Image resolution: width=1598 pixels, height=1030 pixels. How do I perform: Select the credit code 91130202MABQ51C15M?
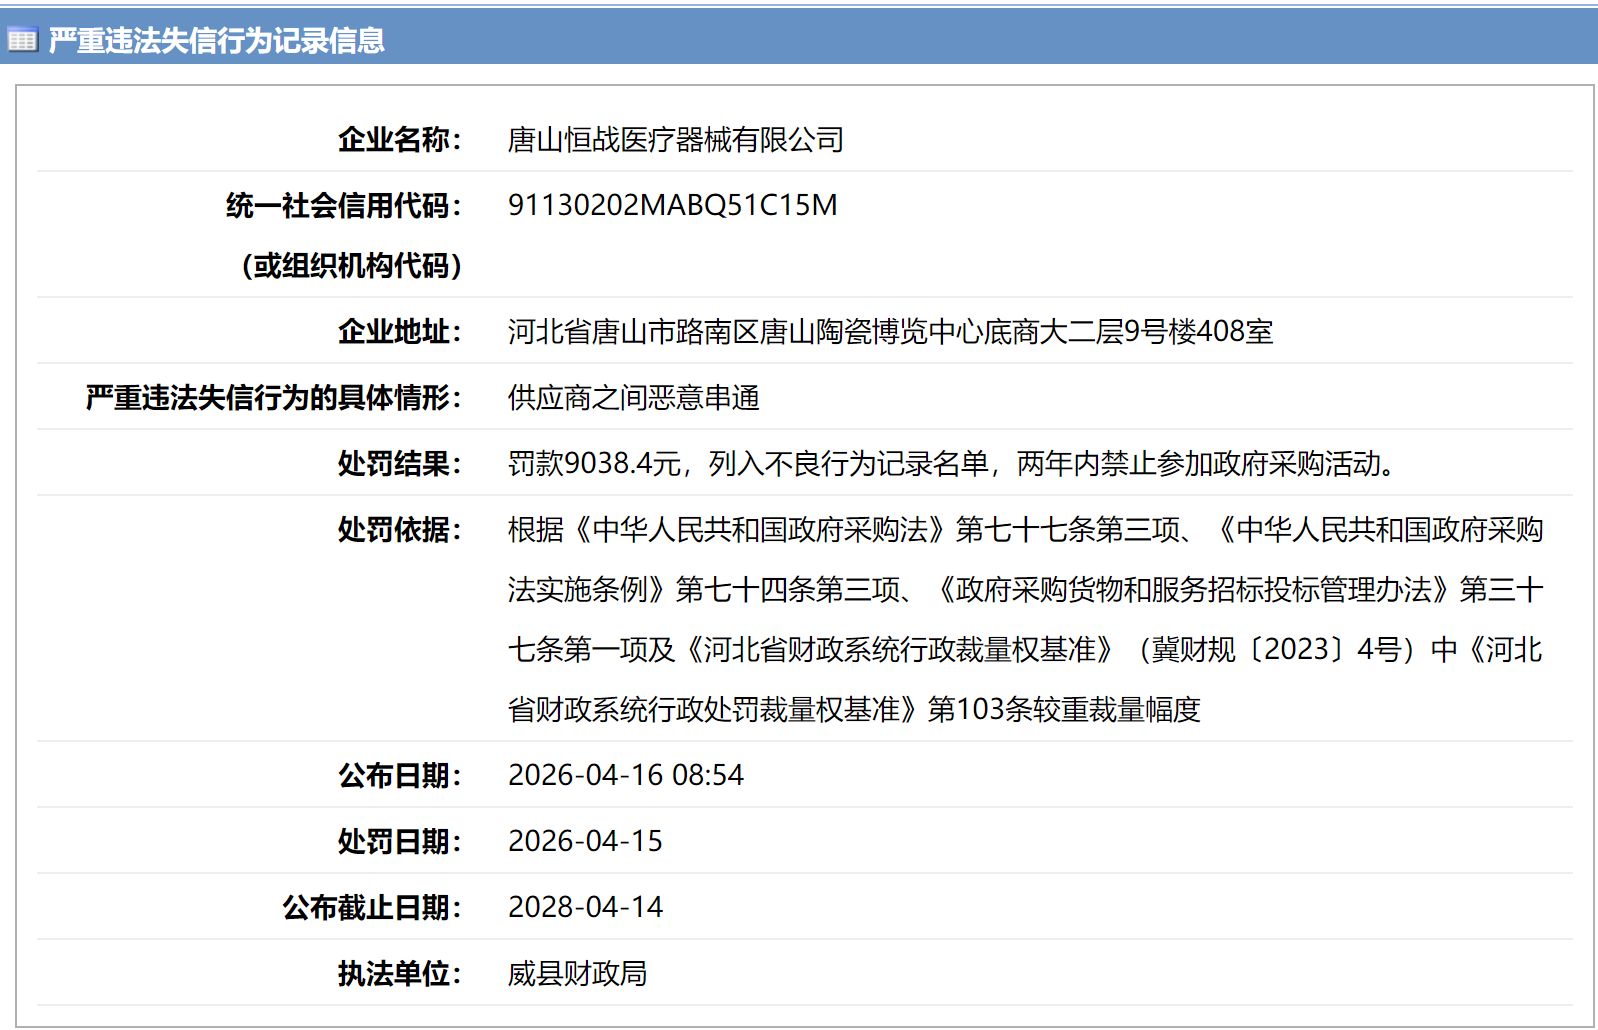pos(672,205)
